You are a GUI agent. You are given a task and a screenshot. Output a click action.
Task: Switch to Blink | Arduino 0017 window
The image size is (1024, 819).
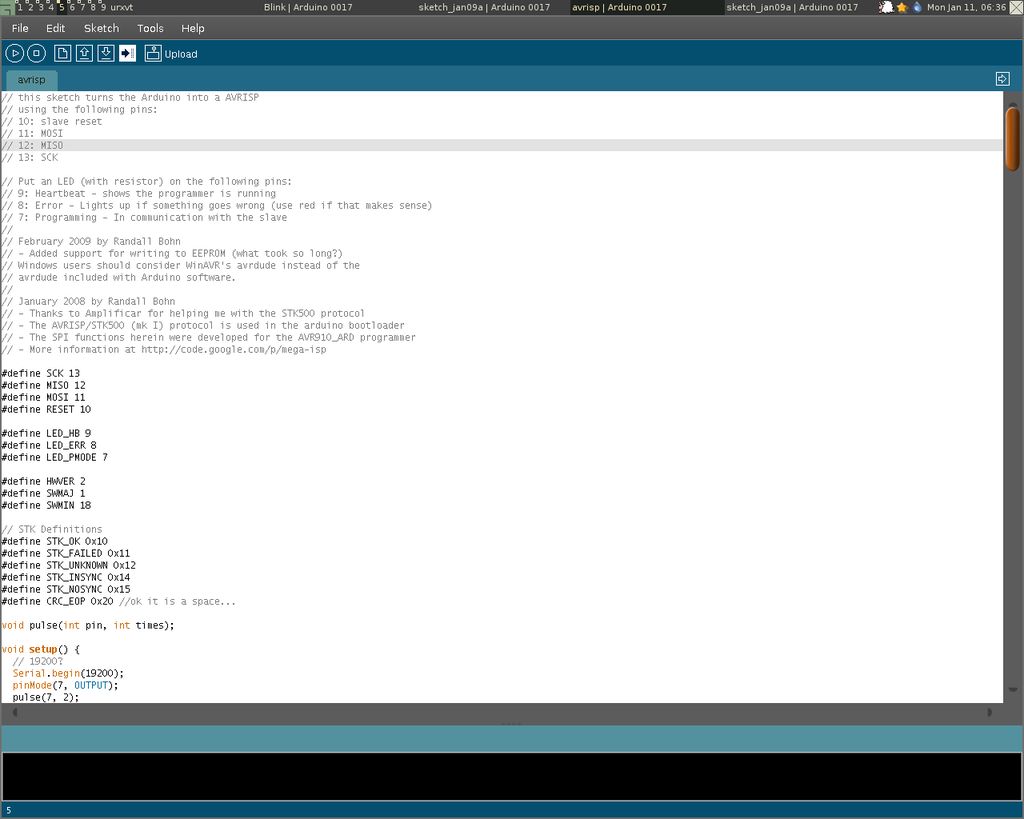click(308, 7)
